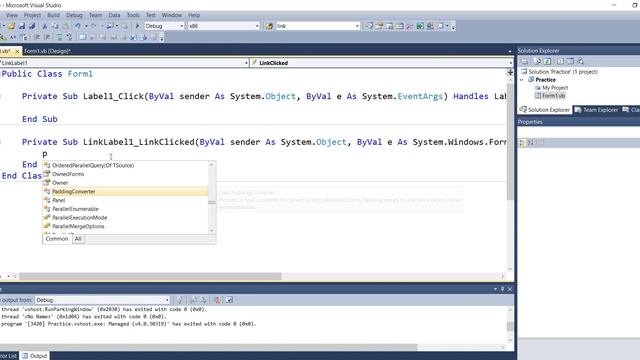Viewport: 640px width, 360px height.
Task: Go to next message in Output toolbar
Action: click(203, 300)
